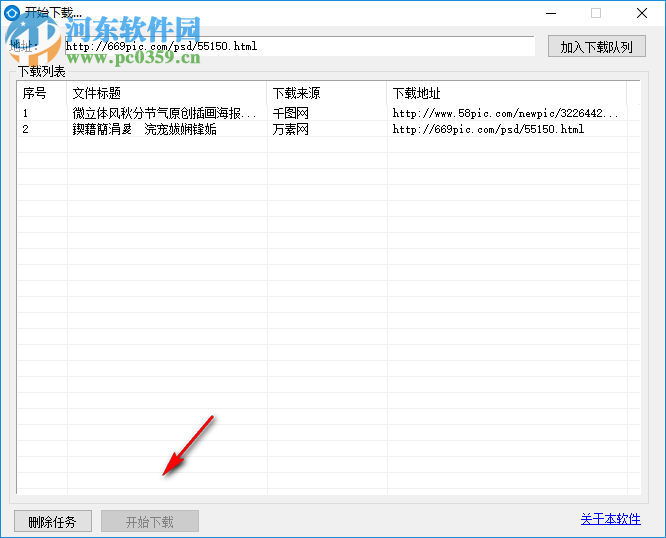
Task: Click the app icon in title bar
Action: point(11,13)
